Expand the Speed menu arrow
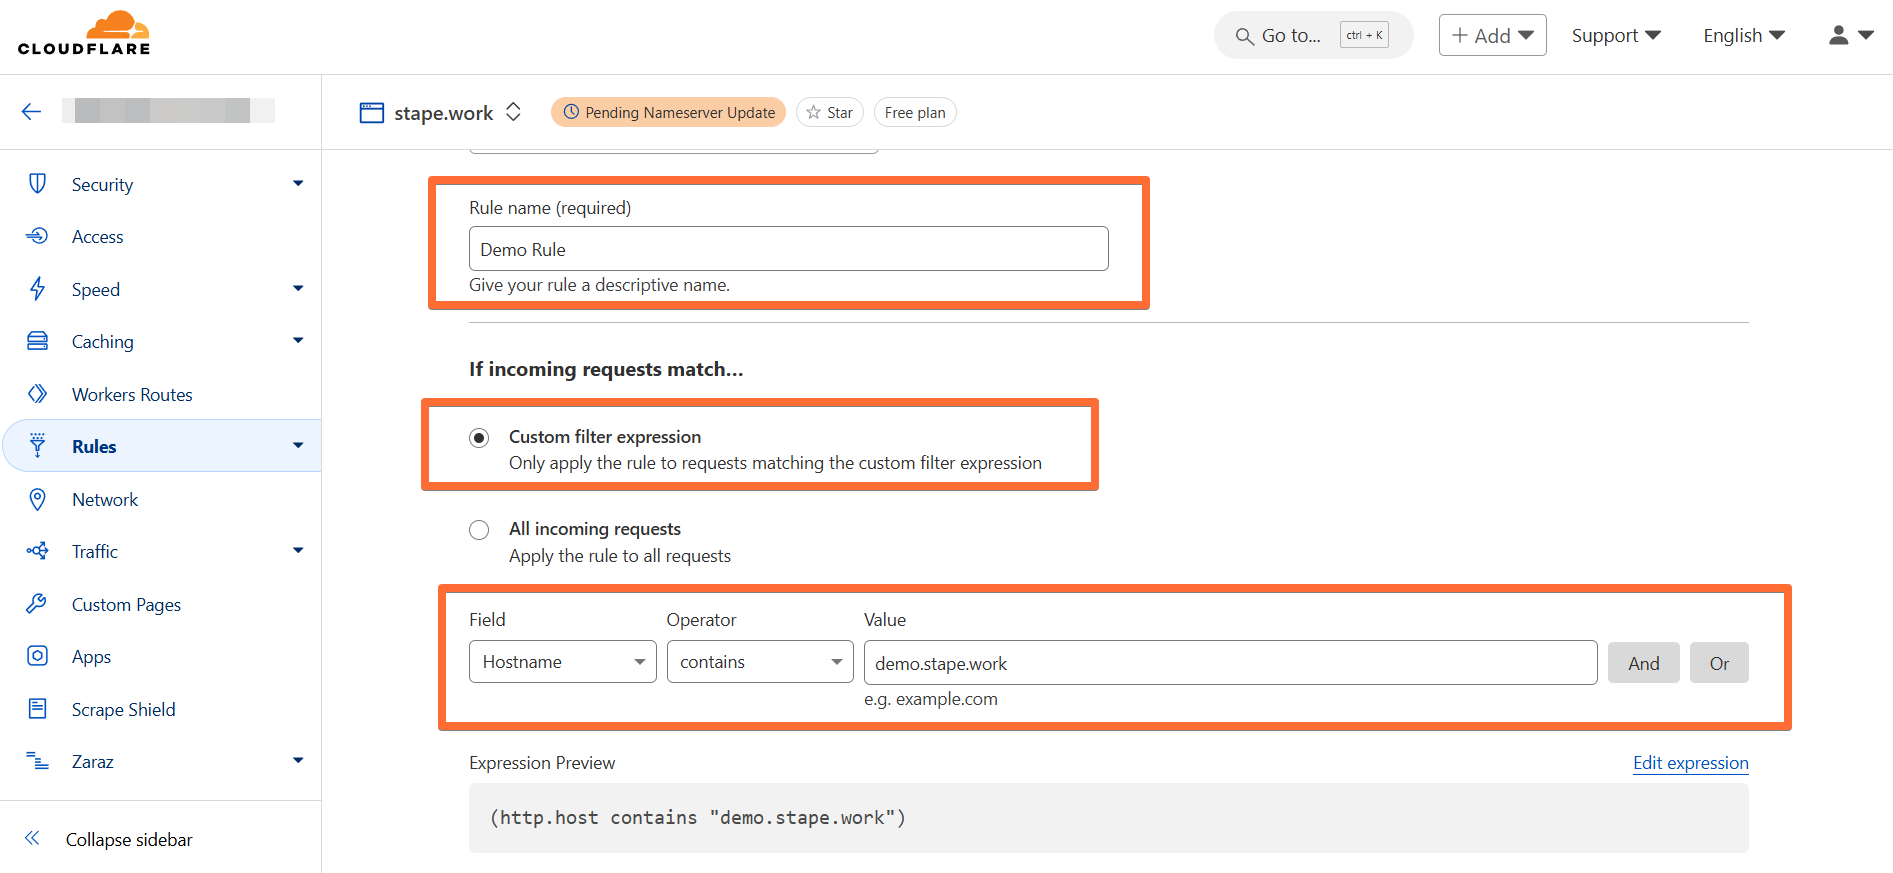The height and width of the screenshot is (873, 1893). [x=298, y=289]
